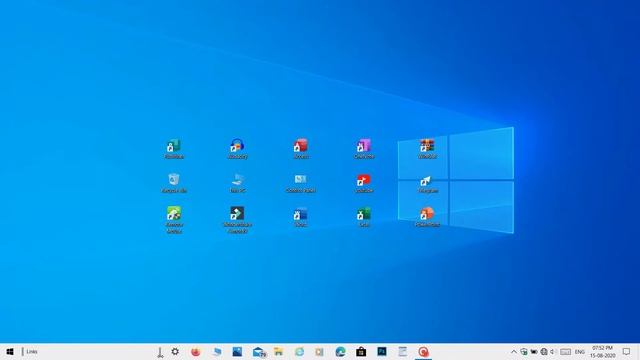
Task: Open Microsoft Store from the taskbar
Action: tap(361, 351)
